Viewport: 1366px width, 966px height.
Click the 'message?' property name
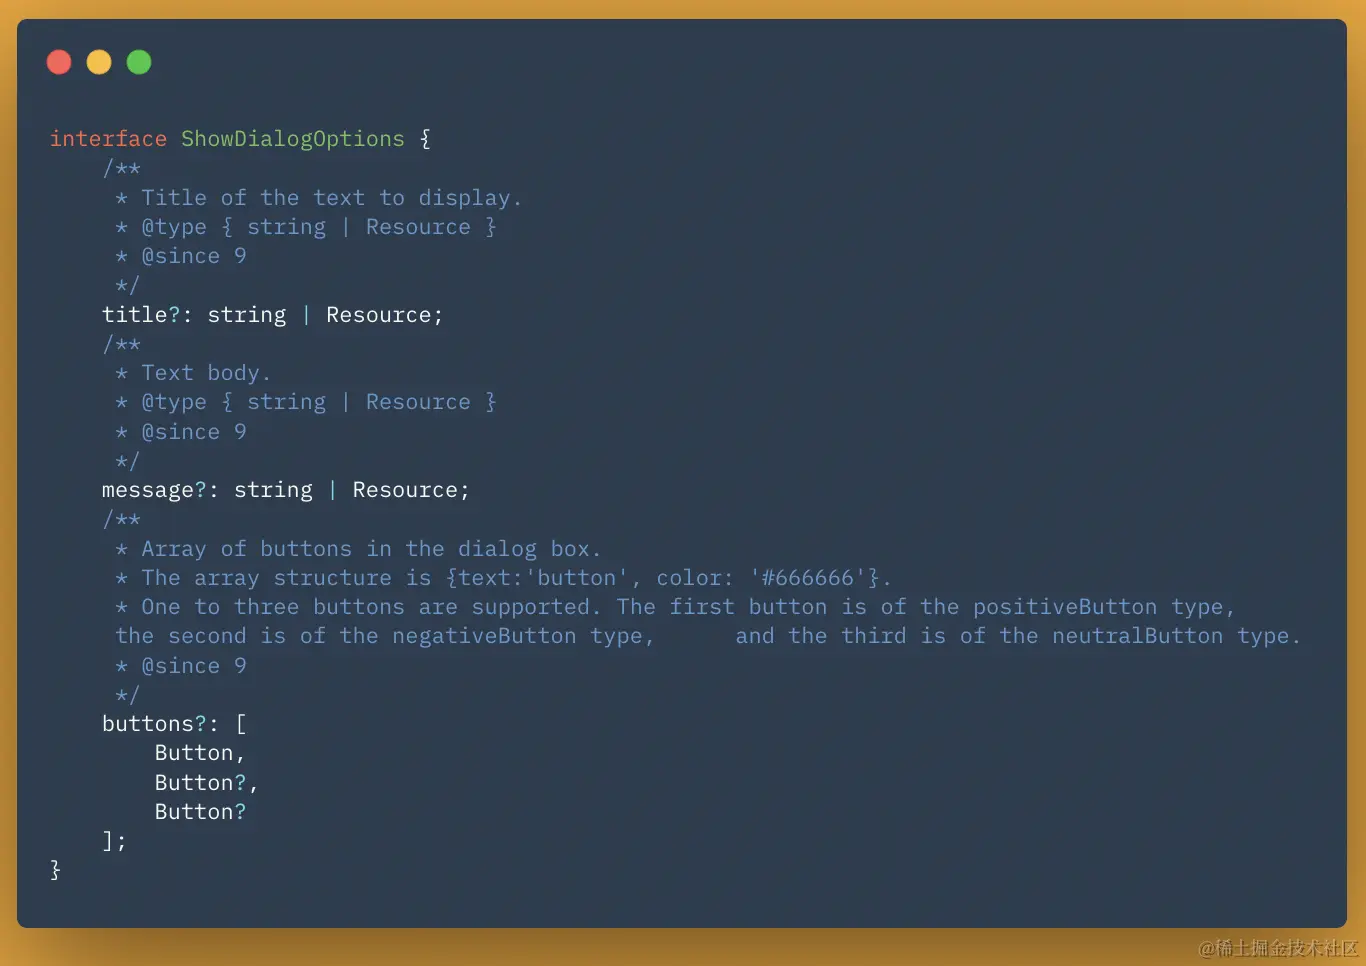click(154, 490)
